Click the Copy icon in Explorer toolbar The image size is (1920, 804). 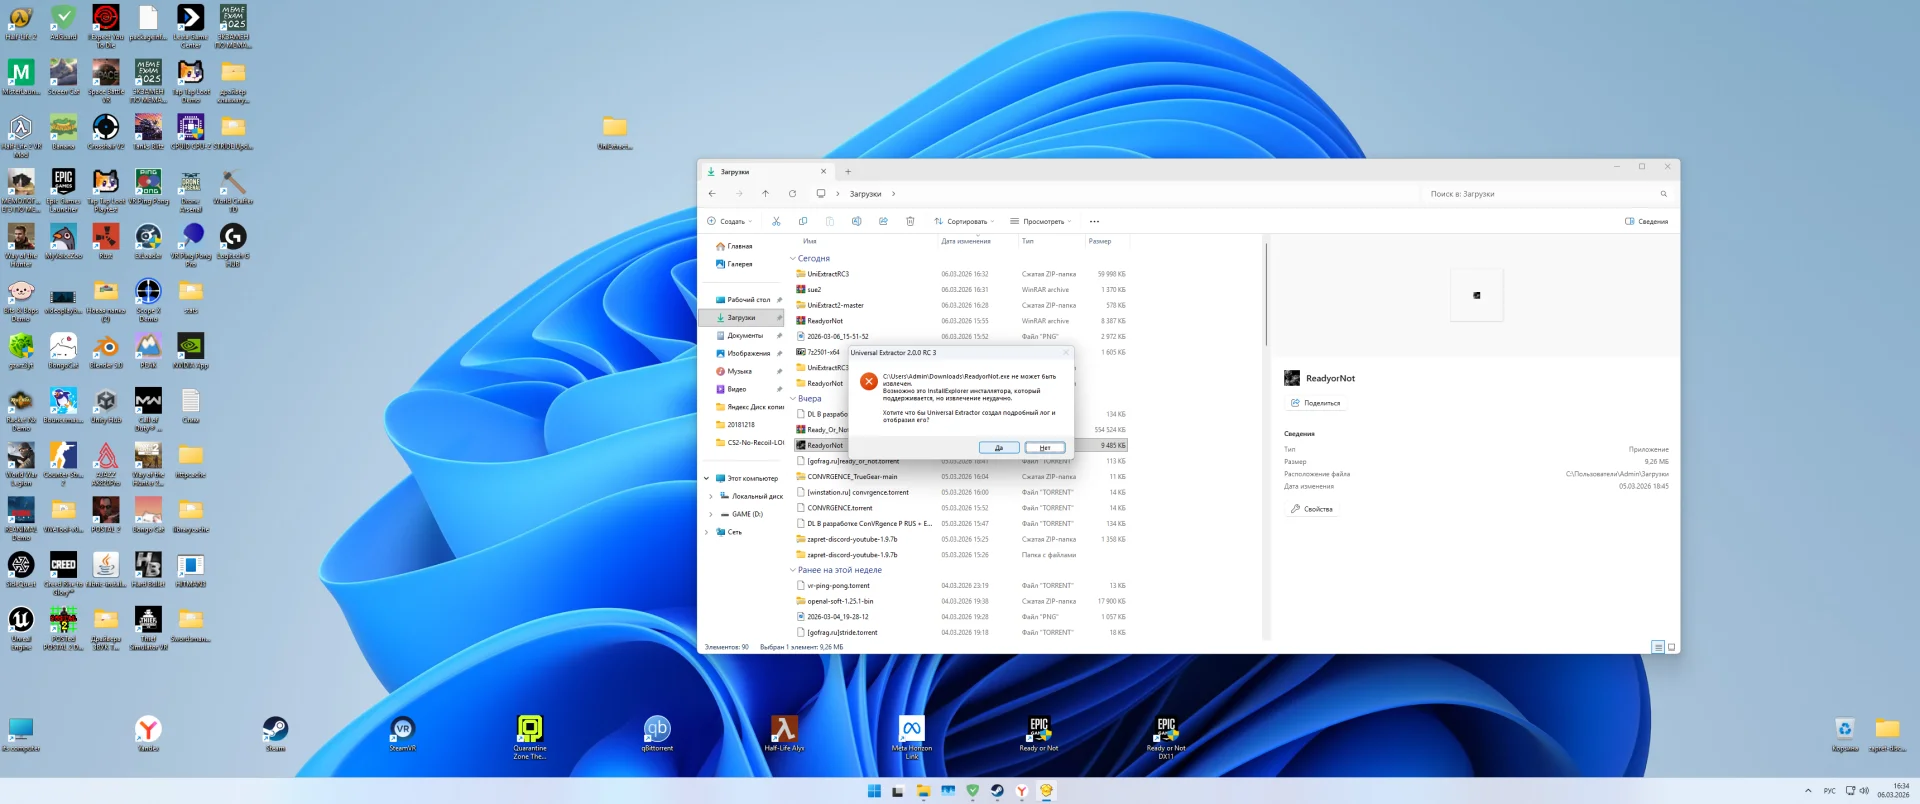803,221
